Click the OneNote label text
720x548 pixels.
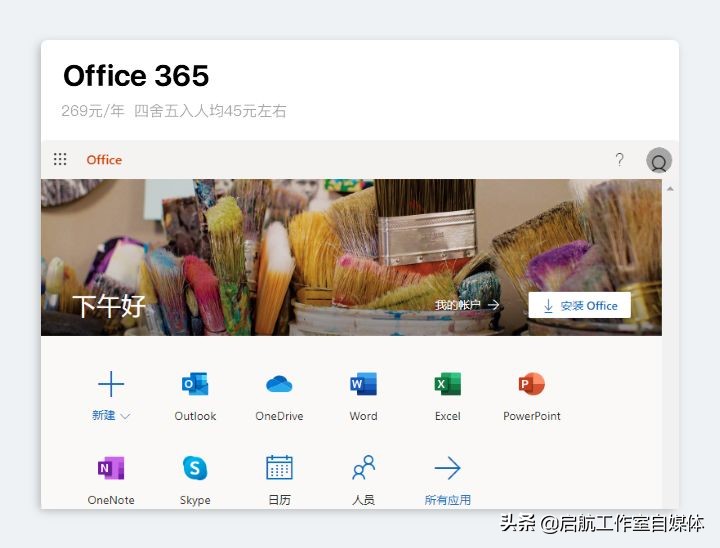click(x=111, y=500)
